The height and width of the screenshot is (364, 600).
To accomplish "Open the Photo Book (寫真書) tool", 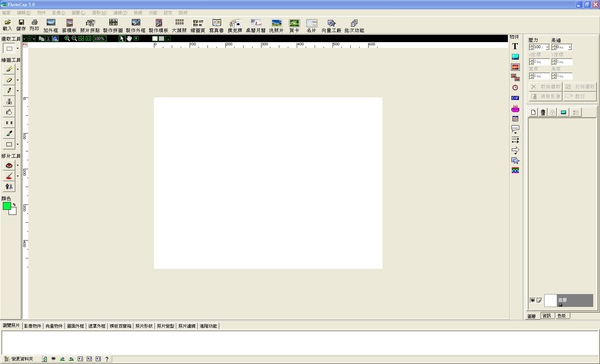I will click(x=216, y=26).
